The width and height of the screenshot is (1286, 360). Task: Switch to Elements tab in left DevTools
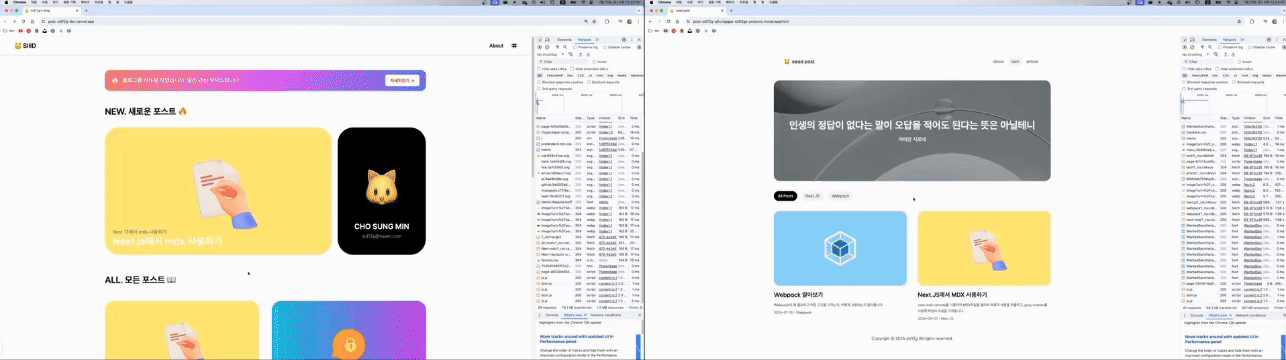pos(564,40)
